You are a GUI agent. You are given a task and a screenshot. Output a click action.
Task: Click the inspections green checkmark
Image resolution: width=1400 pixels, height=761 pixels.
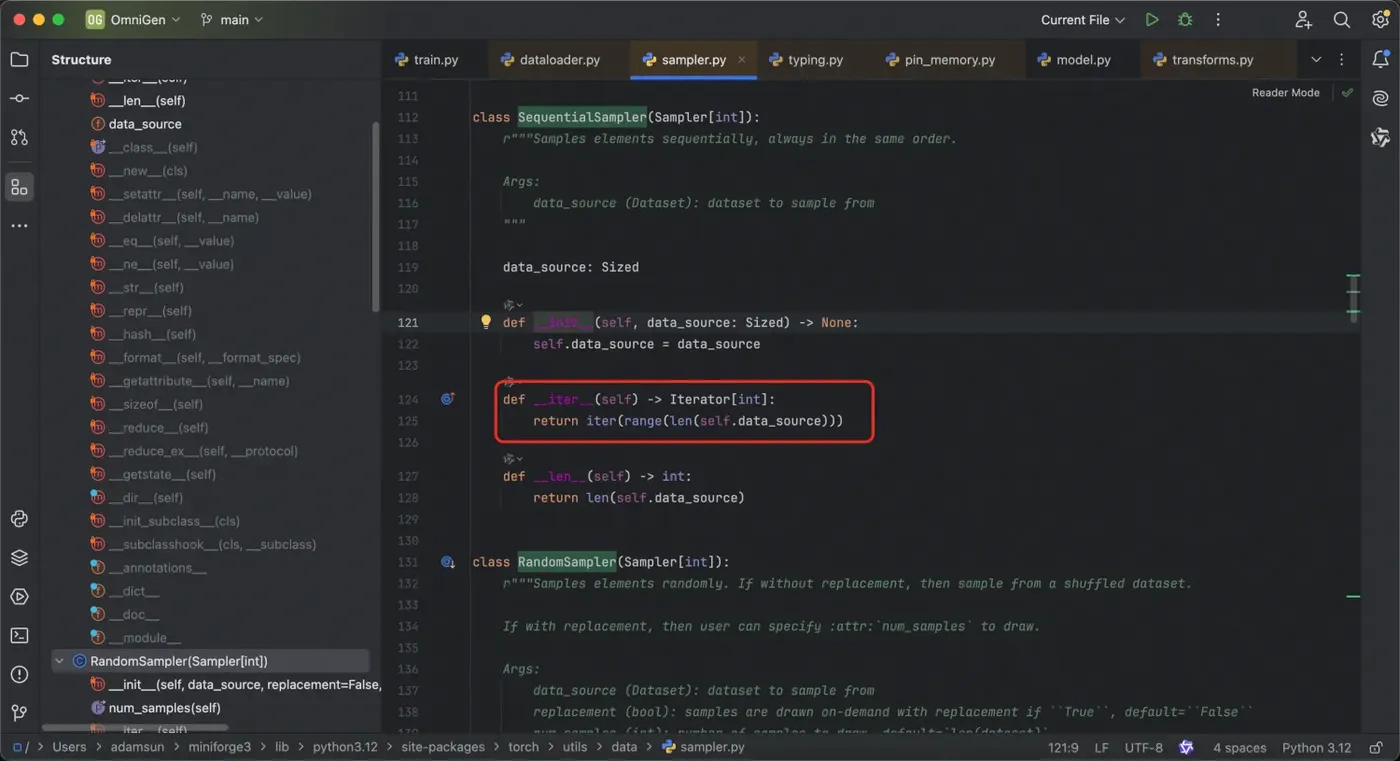tap(1347, 92)
